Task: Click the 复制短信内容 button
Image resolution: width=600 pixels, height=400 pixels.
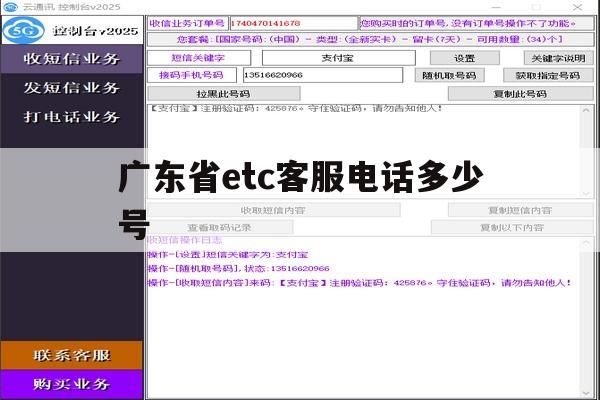Action: click(x=520, y=210)
